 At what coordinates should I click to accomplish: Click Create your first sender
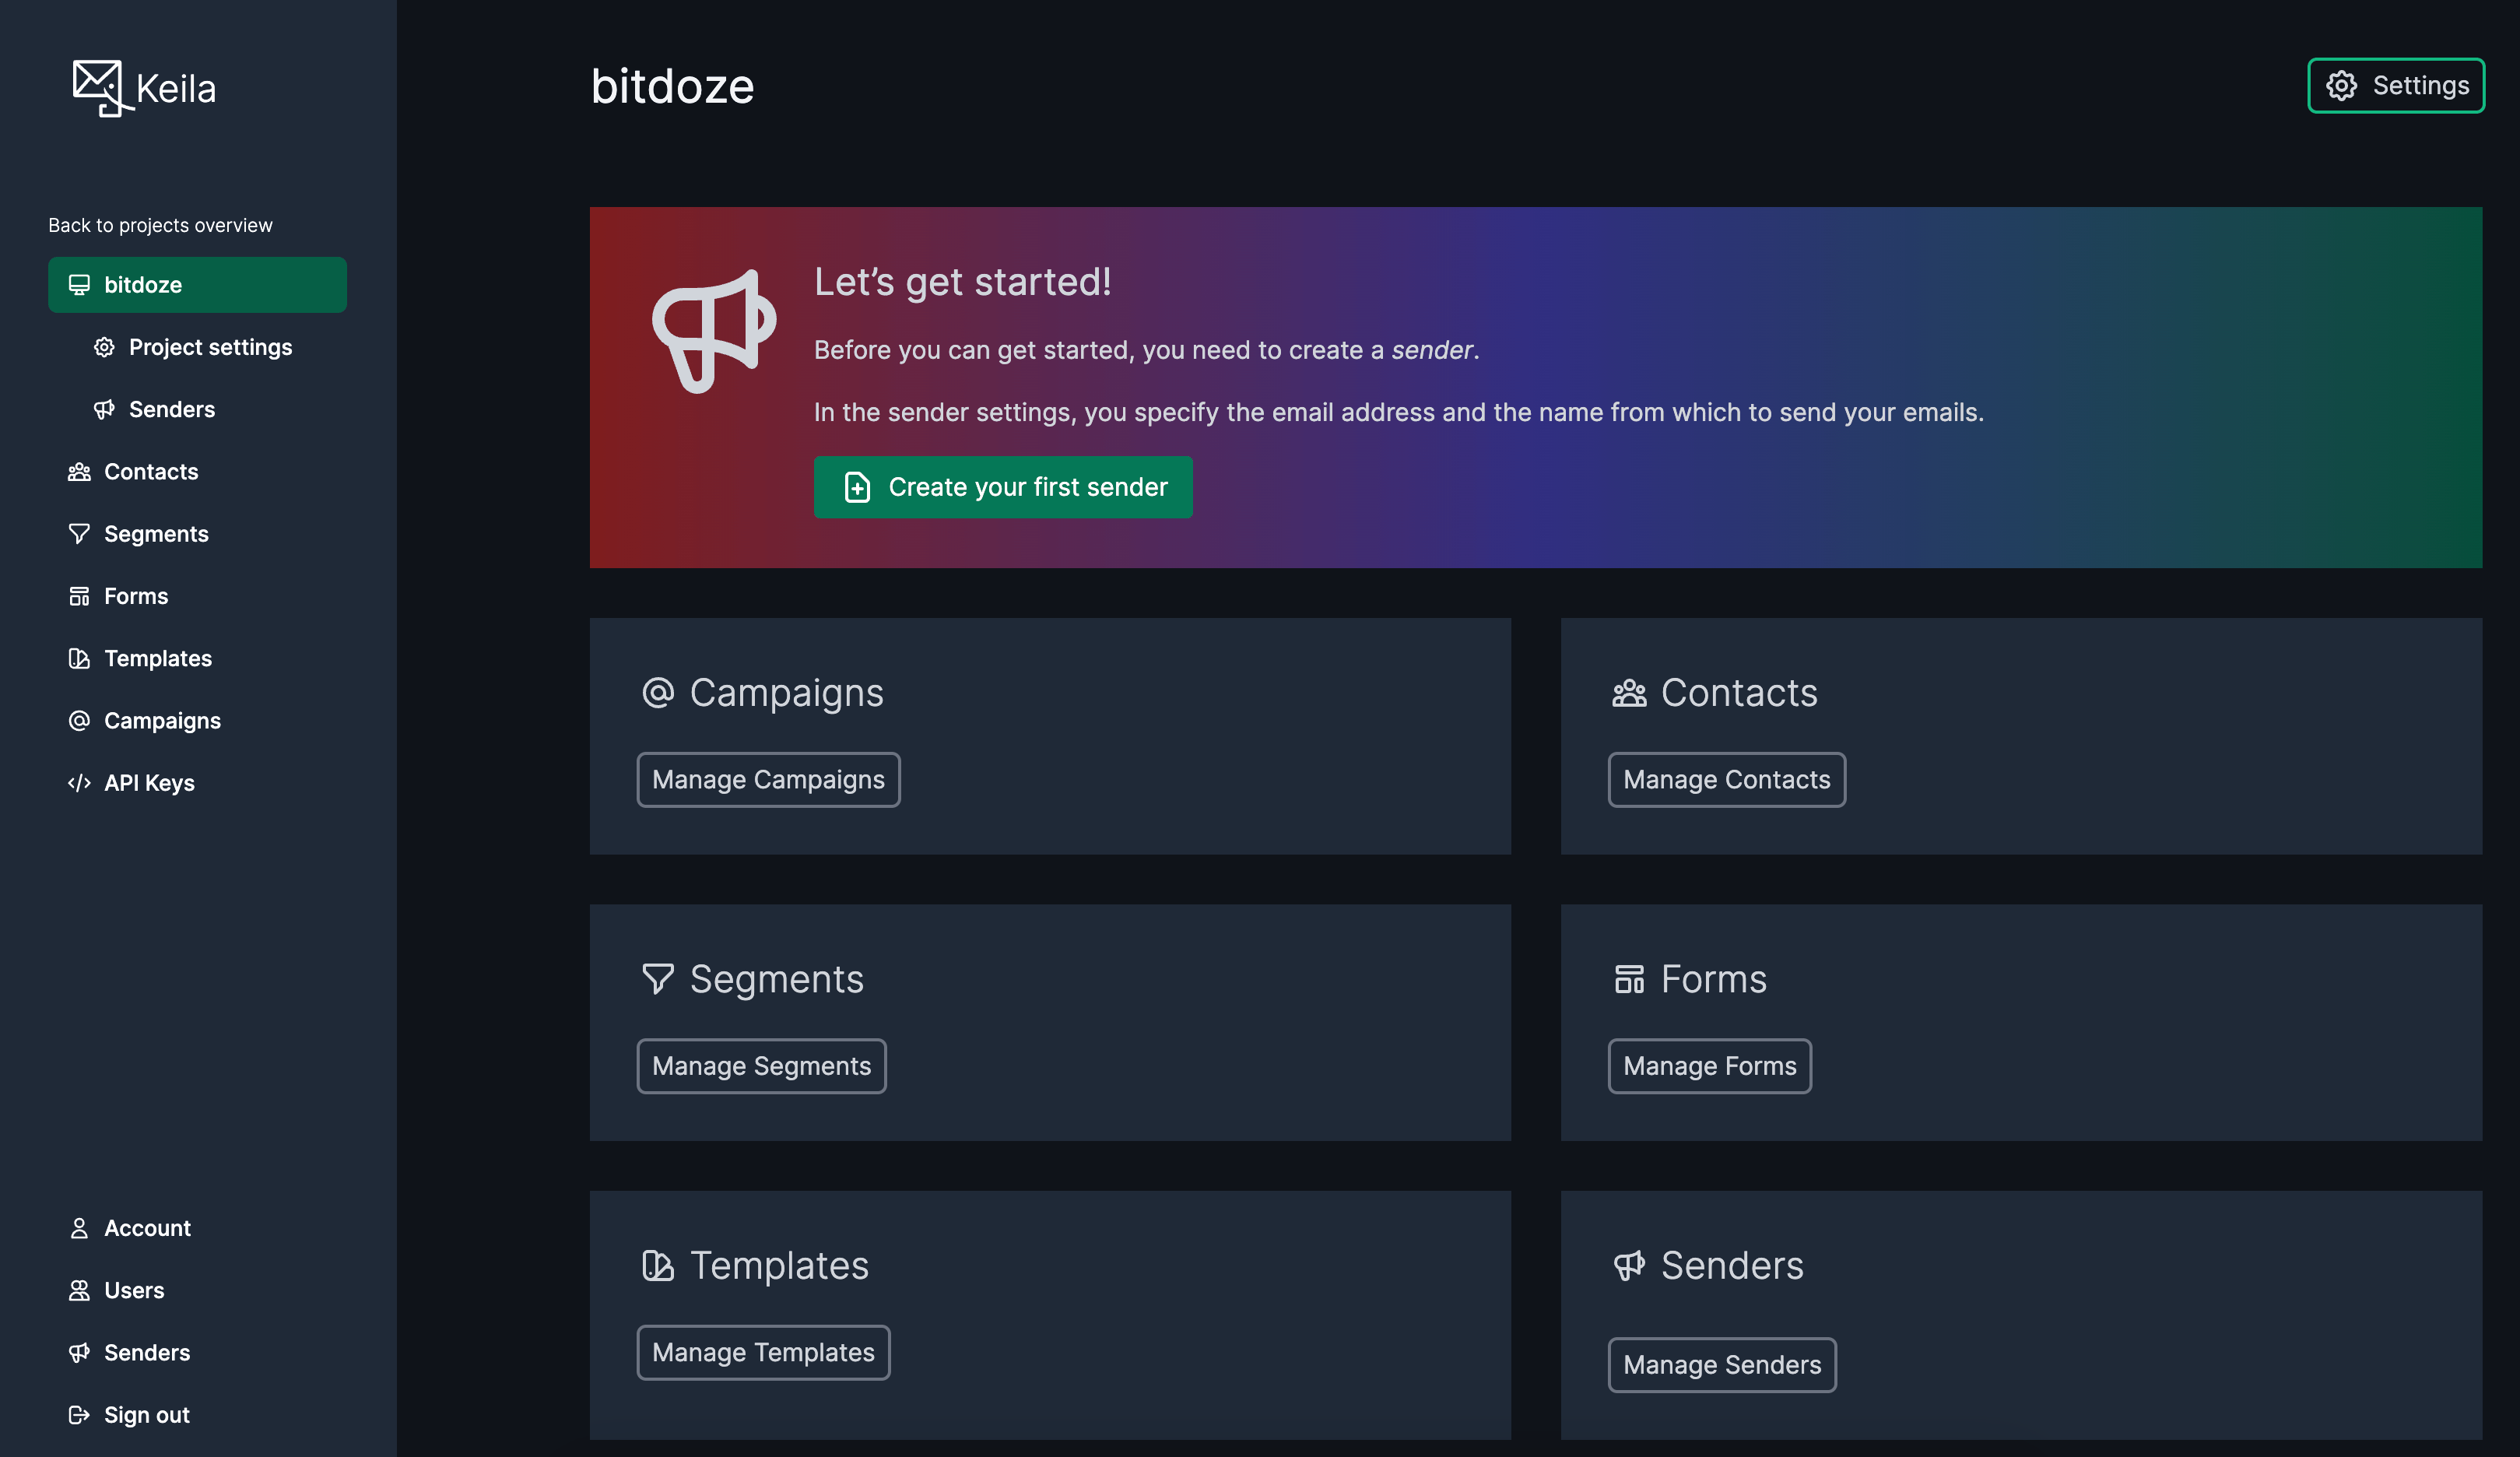click(x=1002, y=487)
